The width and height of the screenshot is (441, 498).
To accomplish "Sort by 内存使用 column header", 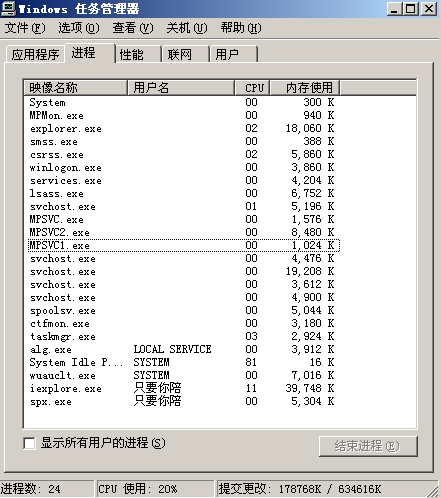I will [305, 88].
